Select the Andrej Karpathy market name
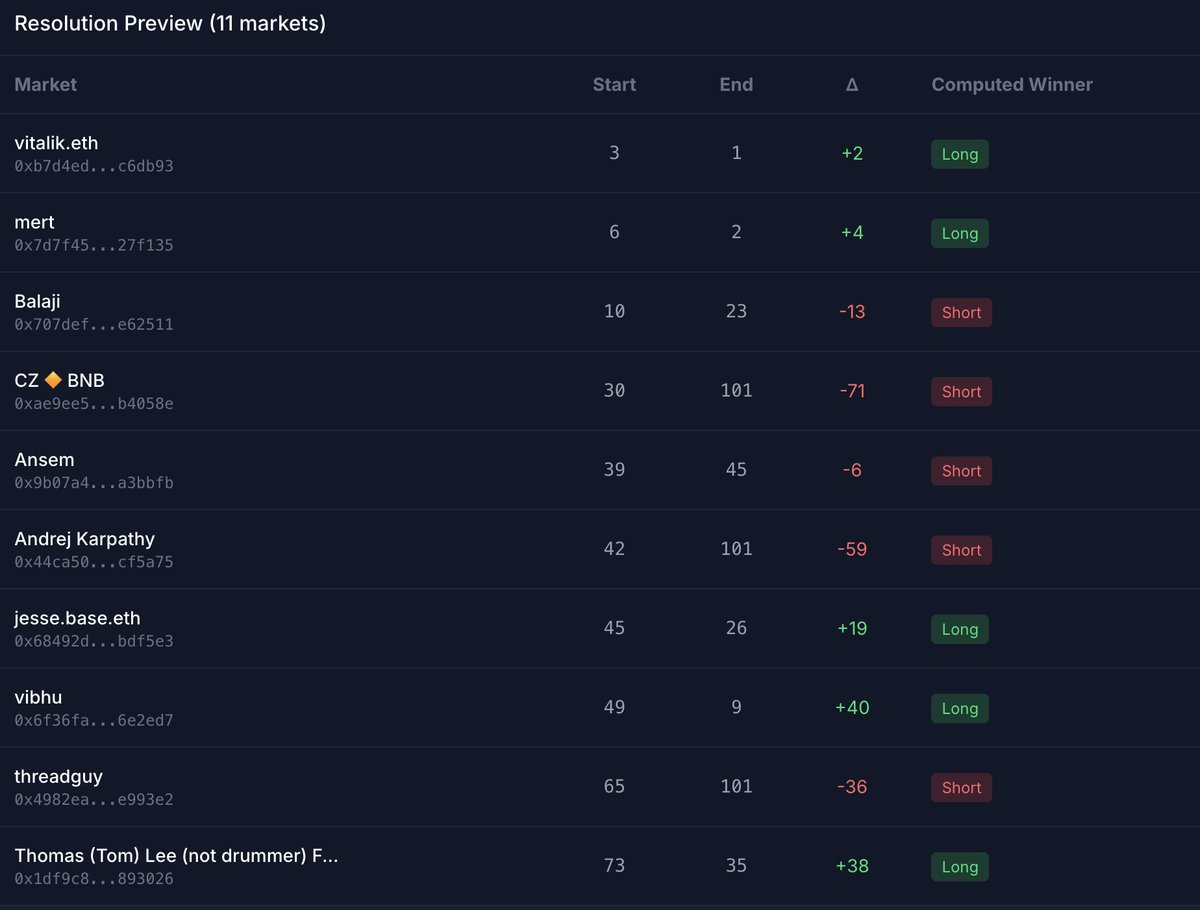The width and height of the screenshot is (1200, 910). point(85,539)
